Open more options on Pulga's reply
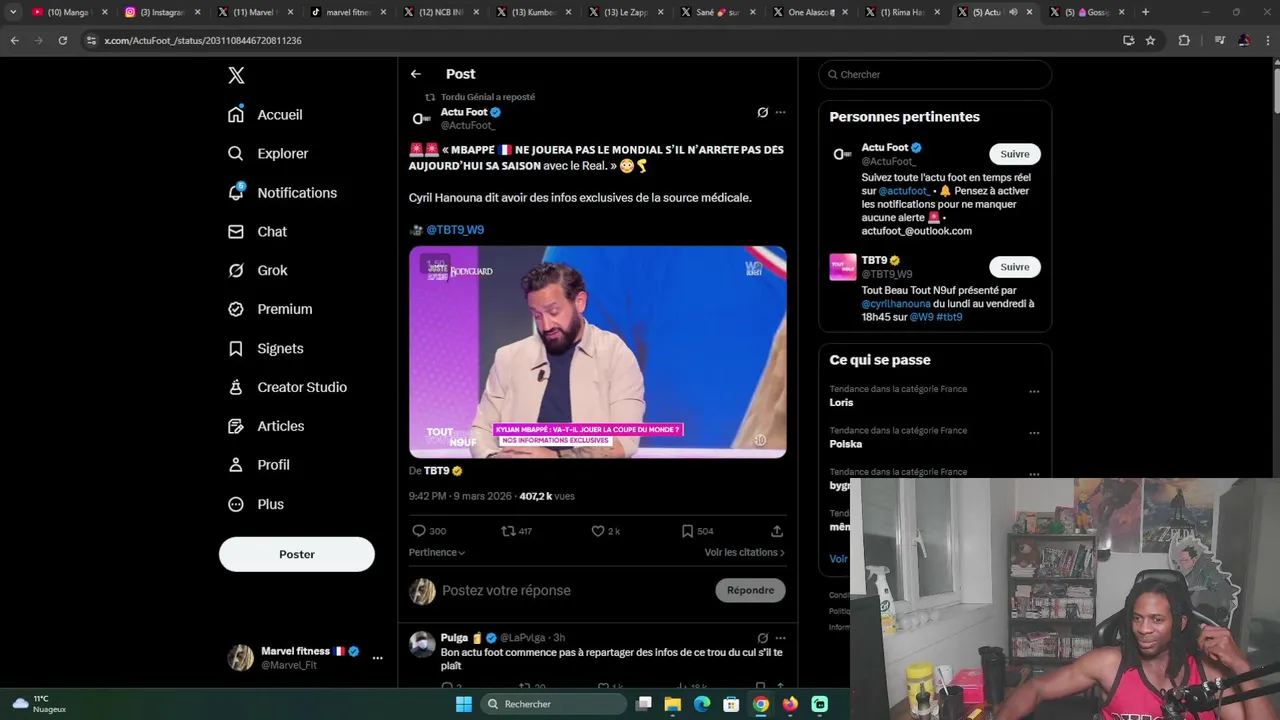 780,638
